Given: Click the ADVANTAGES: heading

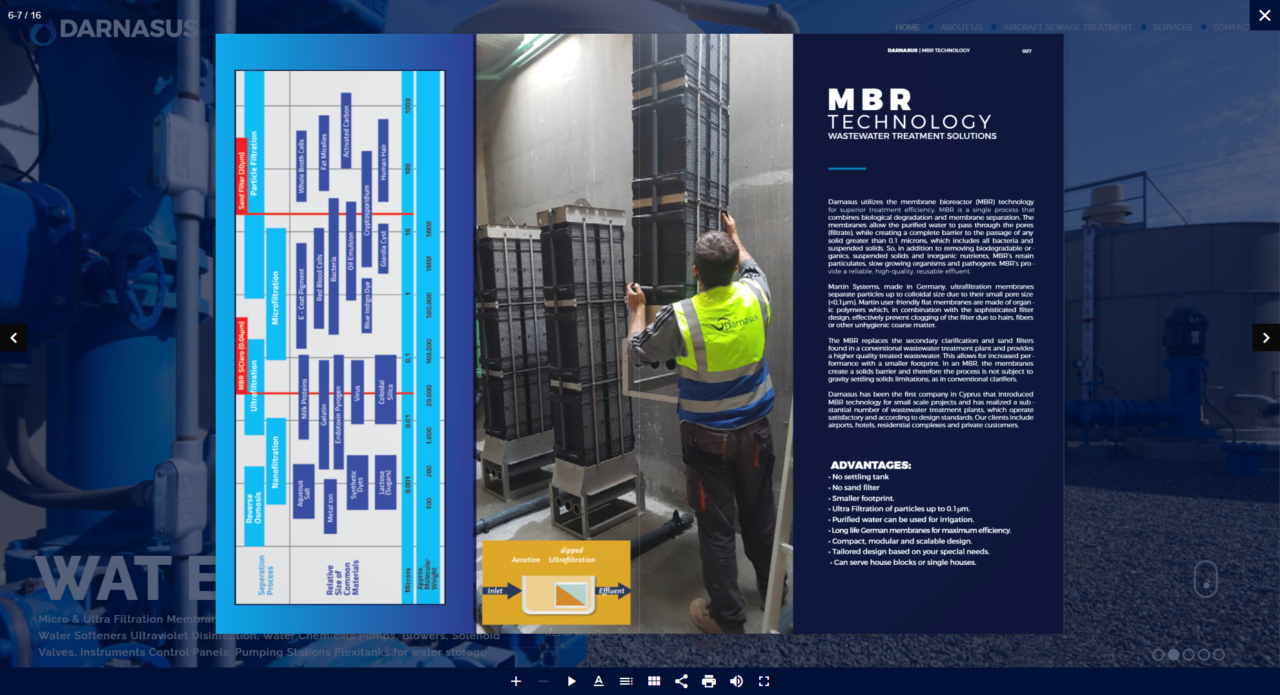Looking at the screenshot, I should (x=870, y=465).
